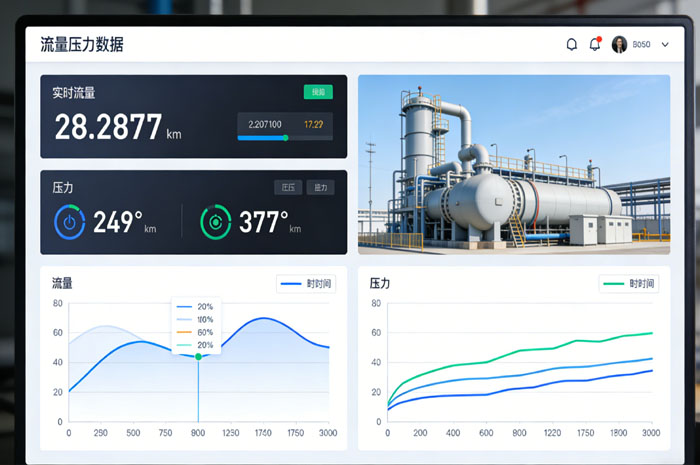Viewport: 700px width, 465px height.
Task: Toggle the blue legend in flow chart
Action: point(306,284)
